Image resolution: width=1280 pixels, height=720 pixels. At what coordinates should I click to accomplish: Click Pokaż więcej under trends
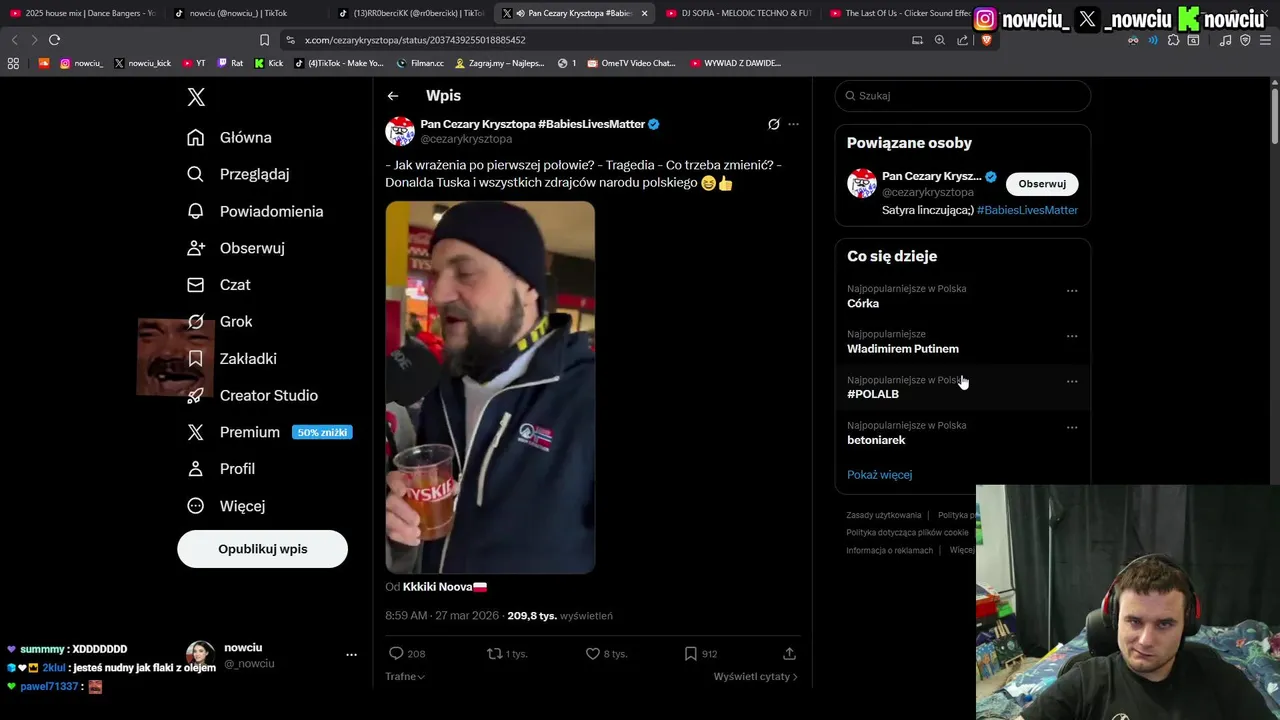879,475
